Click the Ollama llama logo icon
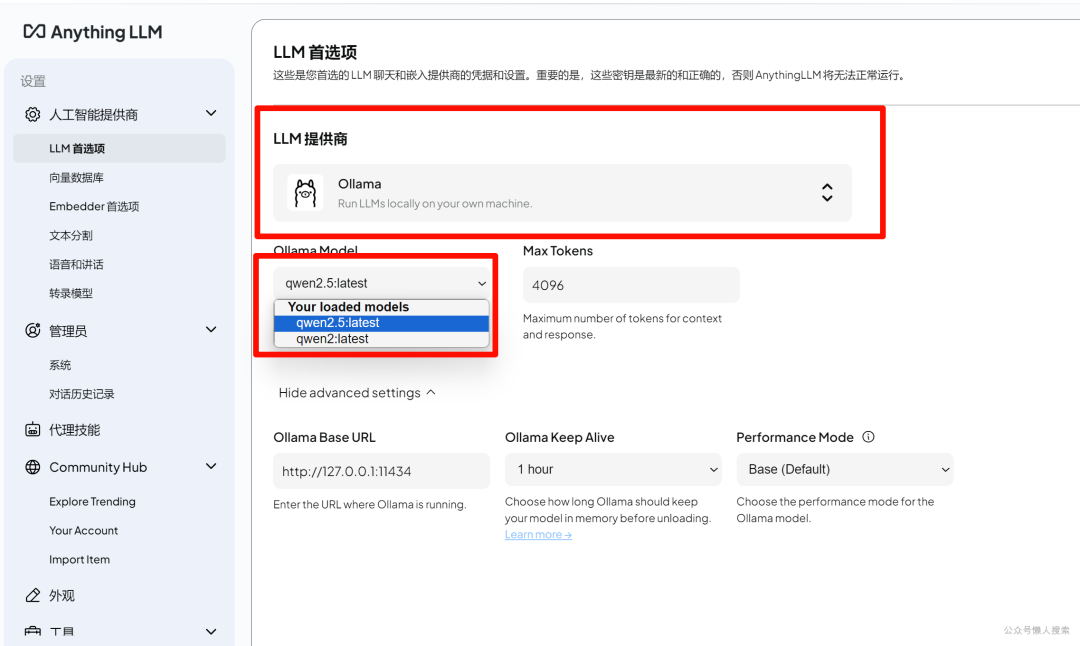The width and height of the screenshot is (1080, 646). [305, 193]
